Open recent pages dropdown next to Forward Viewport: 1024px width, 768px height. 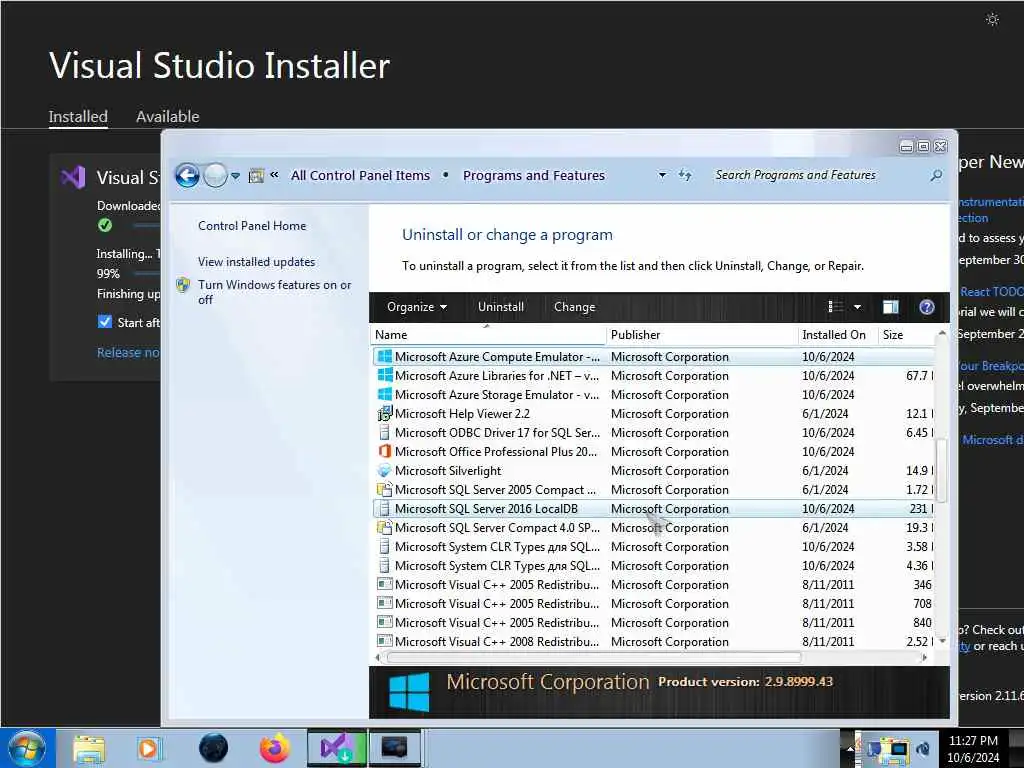pyautogui.click(x=236, y=176)
